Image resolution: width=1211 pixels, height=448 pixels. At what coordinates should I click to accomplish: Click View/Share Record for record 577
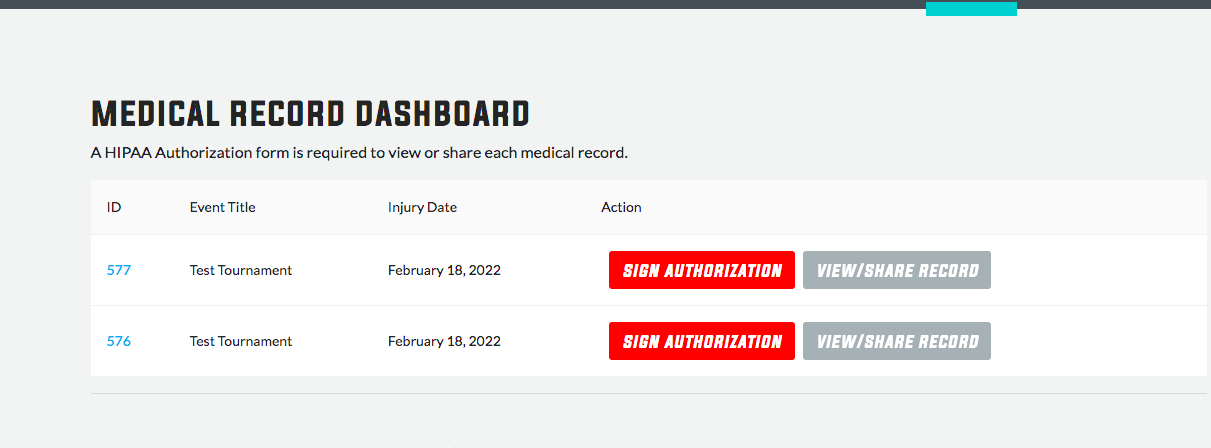(897, 270)
